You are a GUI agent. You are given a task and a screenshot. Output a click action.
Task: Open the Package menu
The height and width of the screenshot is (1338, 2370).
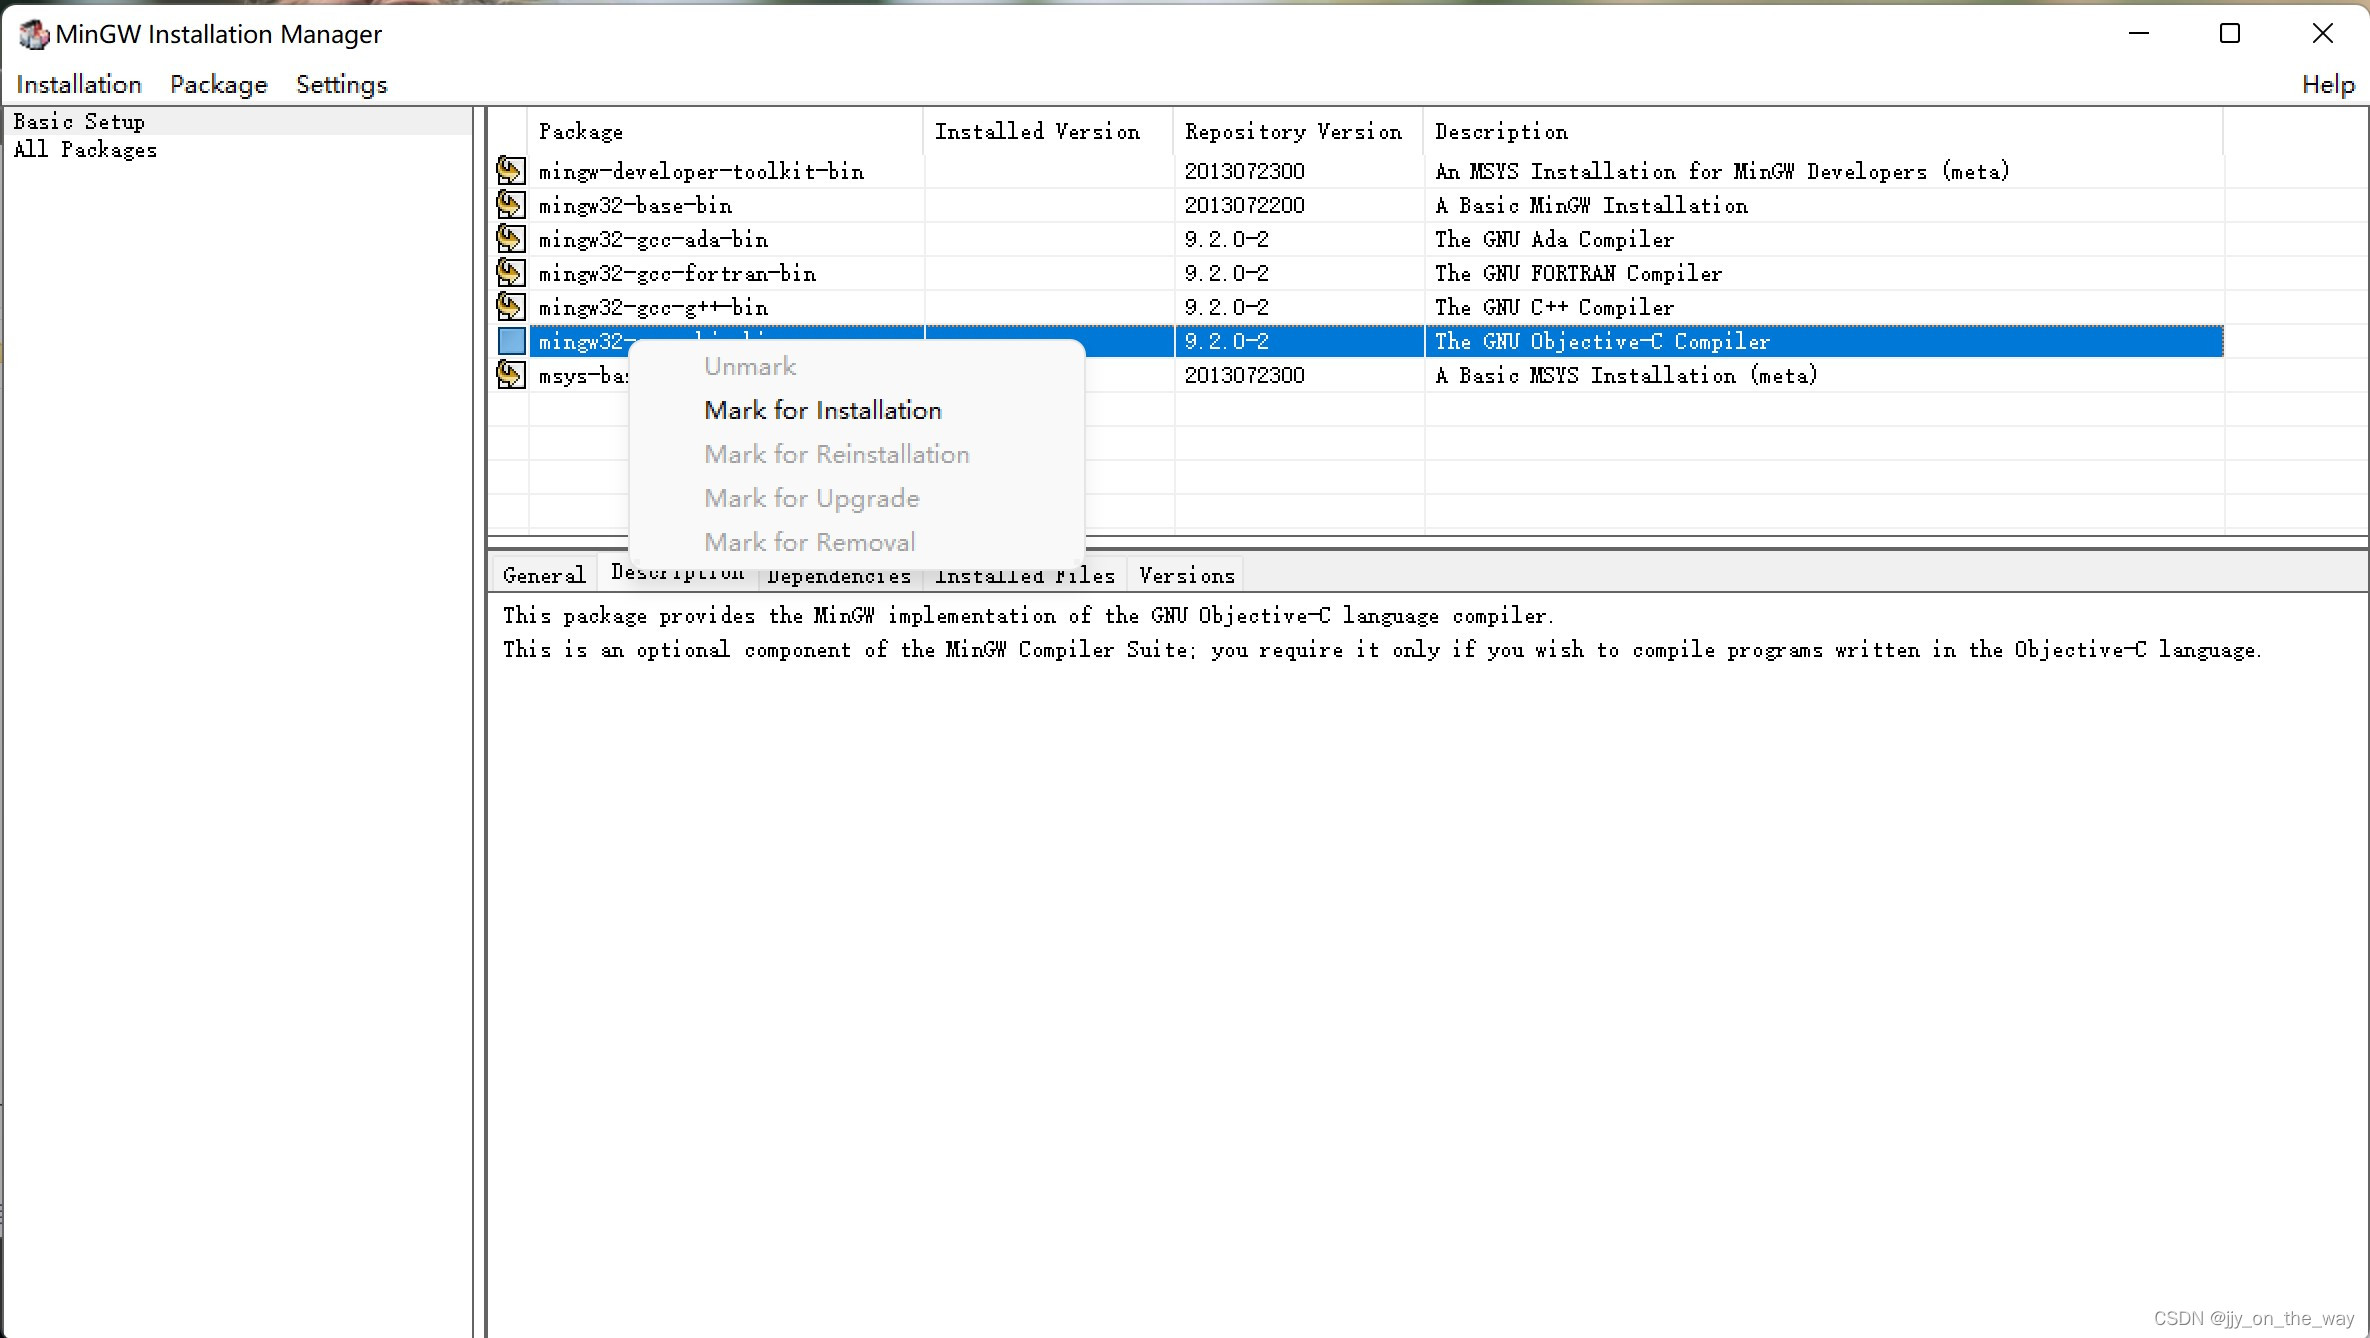(x=218, y=85)
